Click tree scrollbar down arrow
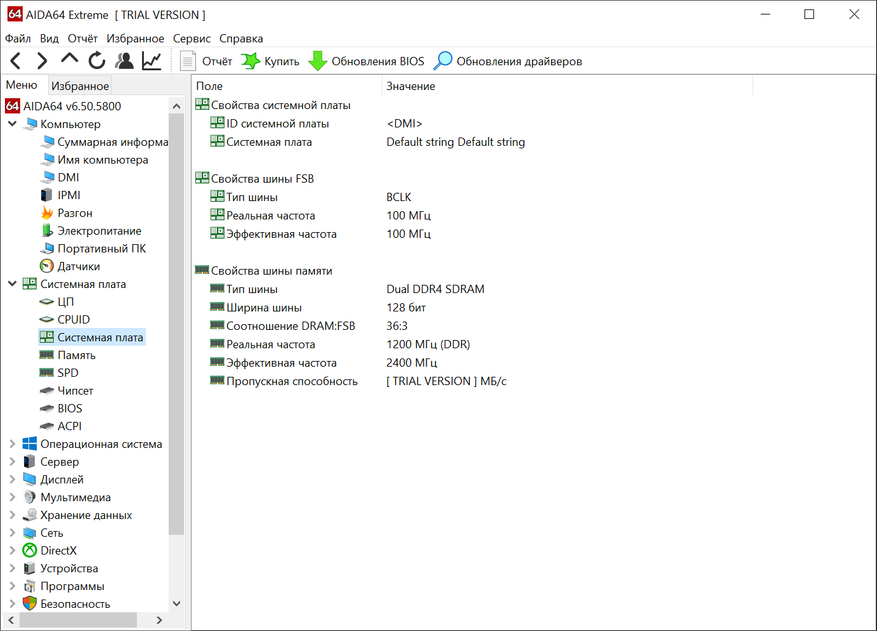The image size is (877, 631). pos(177,604)
